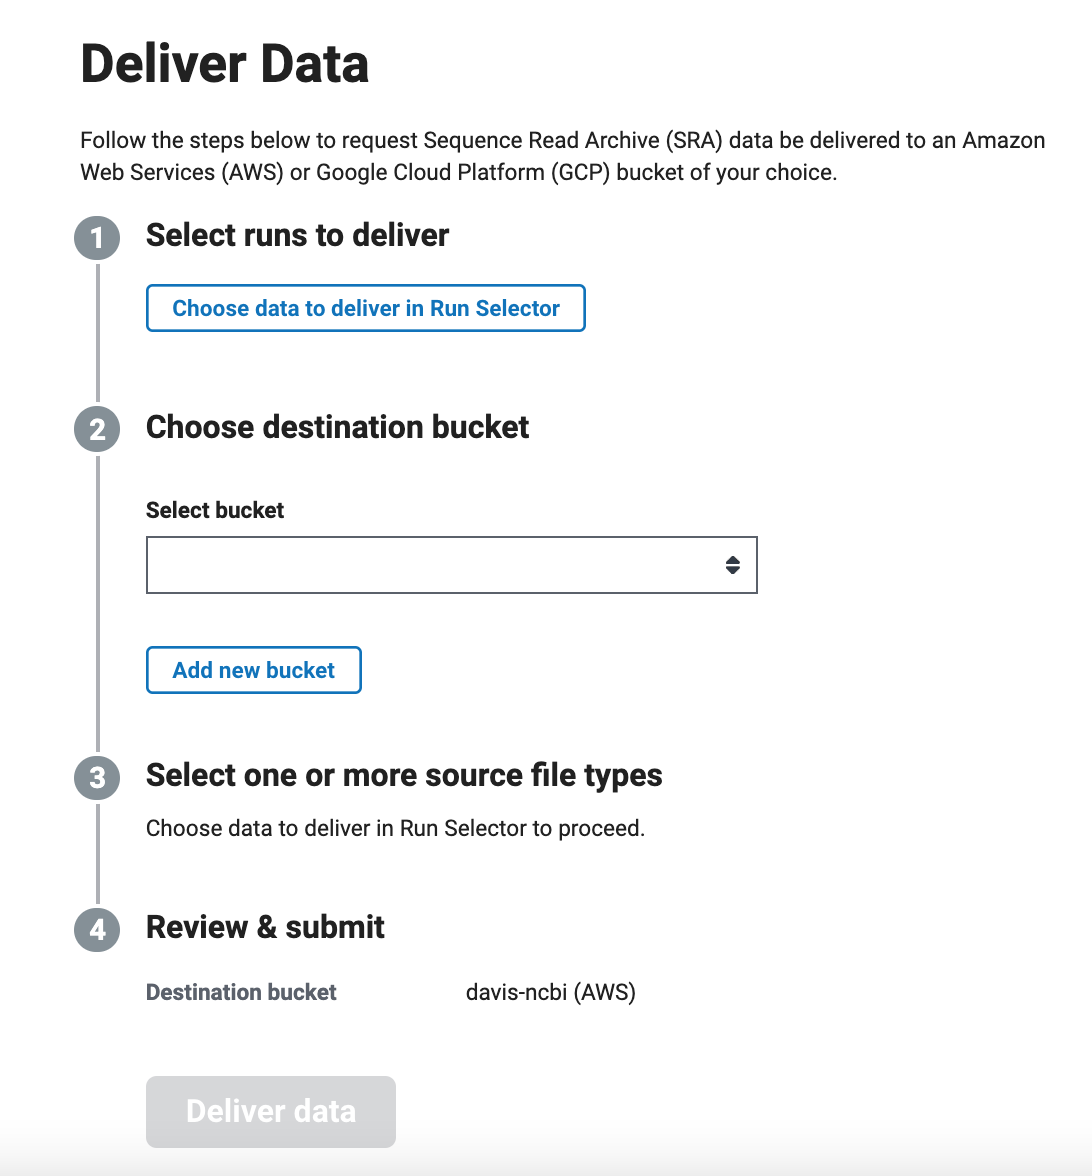The height and width of the screenshot is (1176, 1092).
Task: Click the davis-ncbi (AWS) bucket value
Action: [550, 992]
